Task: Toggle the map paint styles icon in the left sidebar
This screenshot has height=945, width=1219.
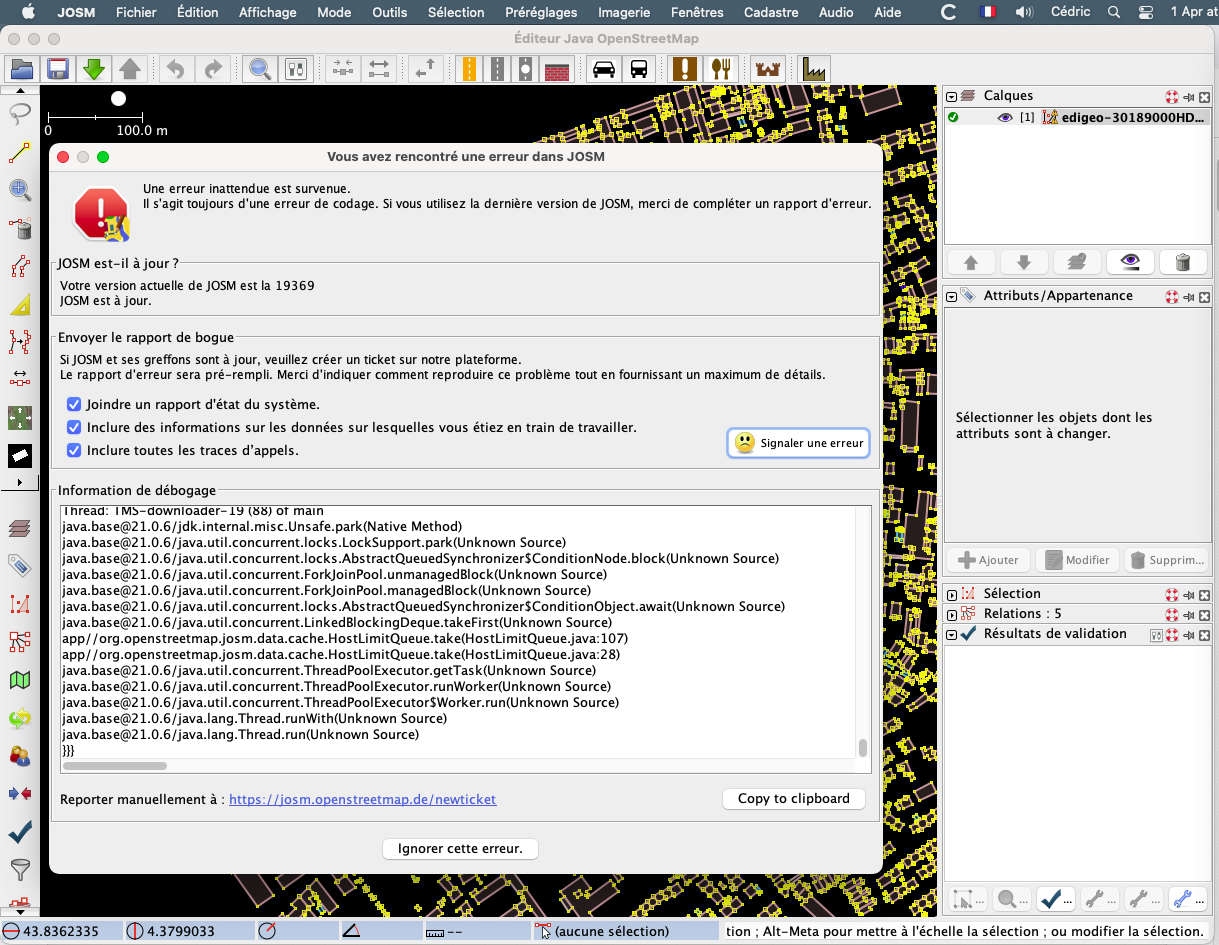Action: click(20, 680)
